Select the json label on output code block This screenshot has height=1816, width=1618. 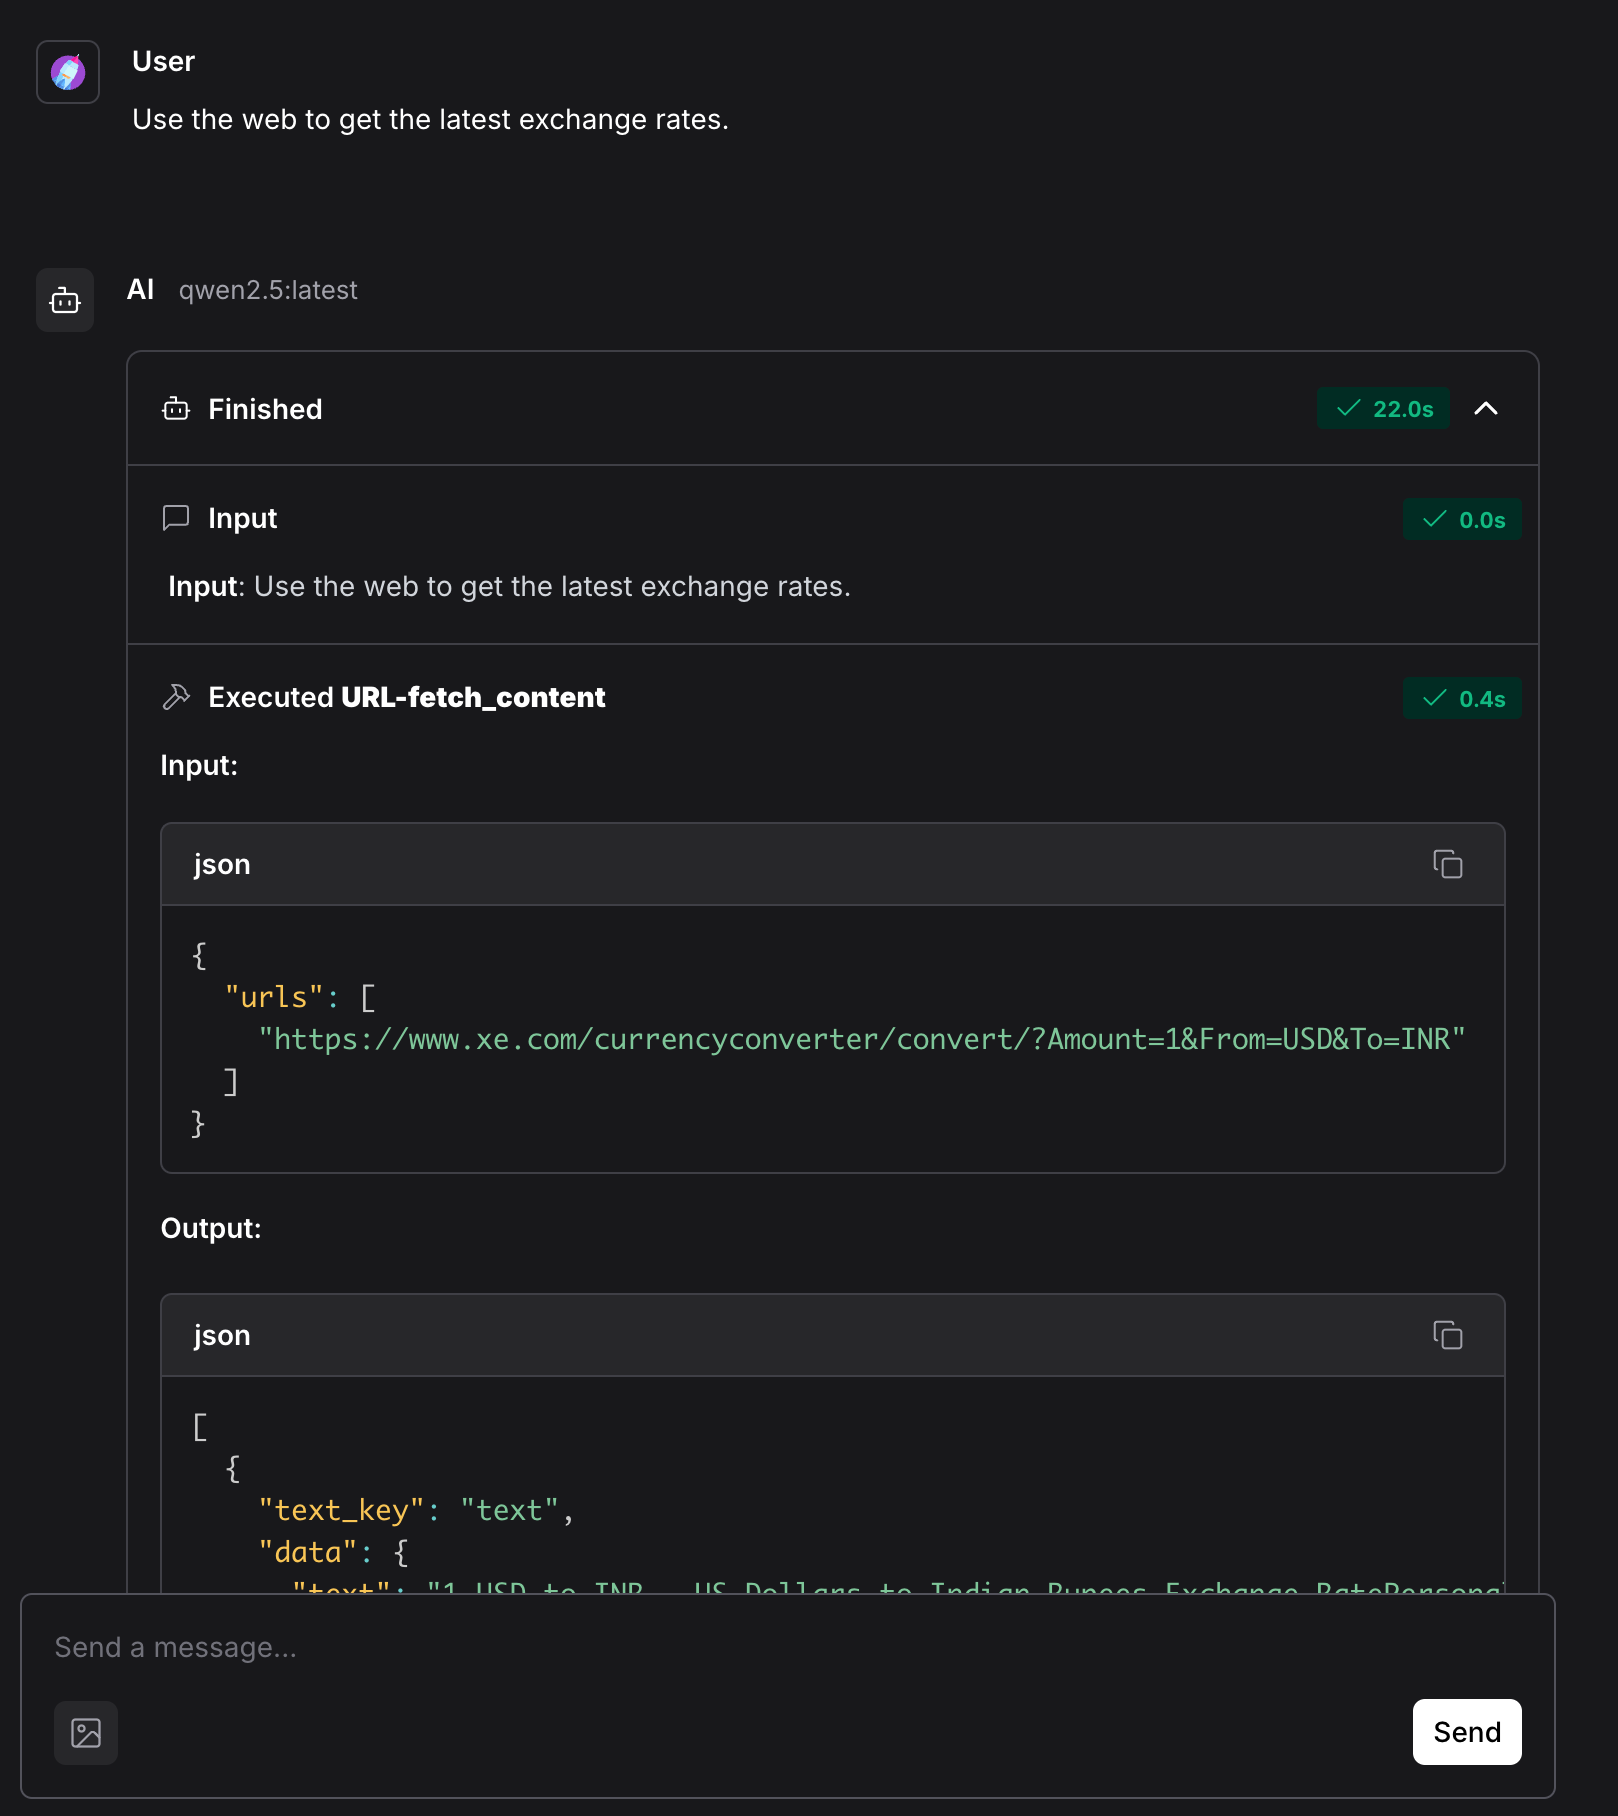221,1334
